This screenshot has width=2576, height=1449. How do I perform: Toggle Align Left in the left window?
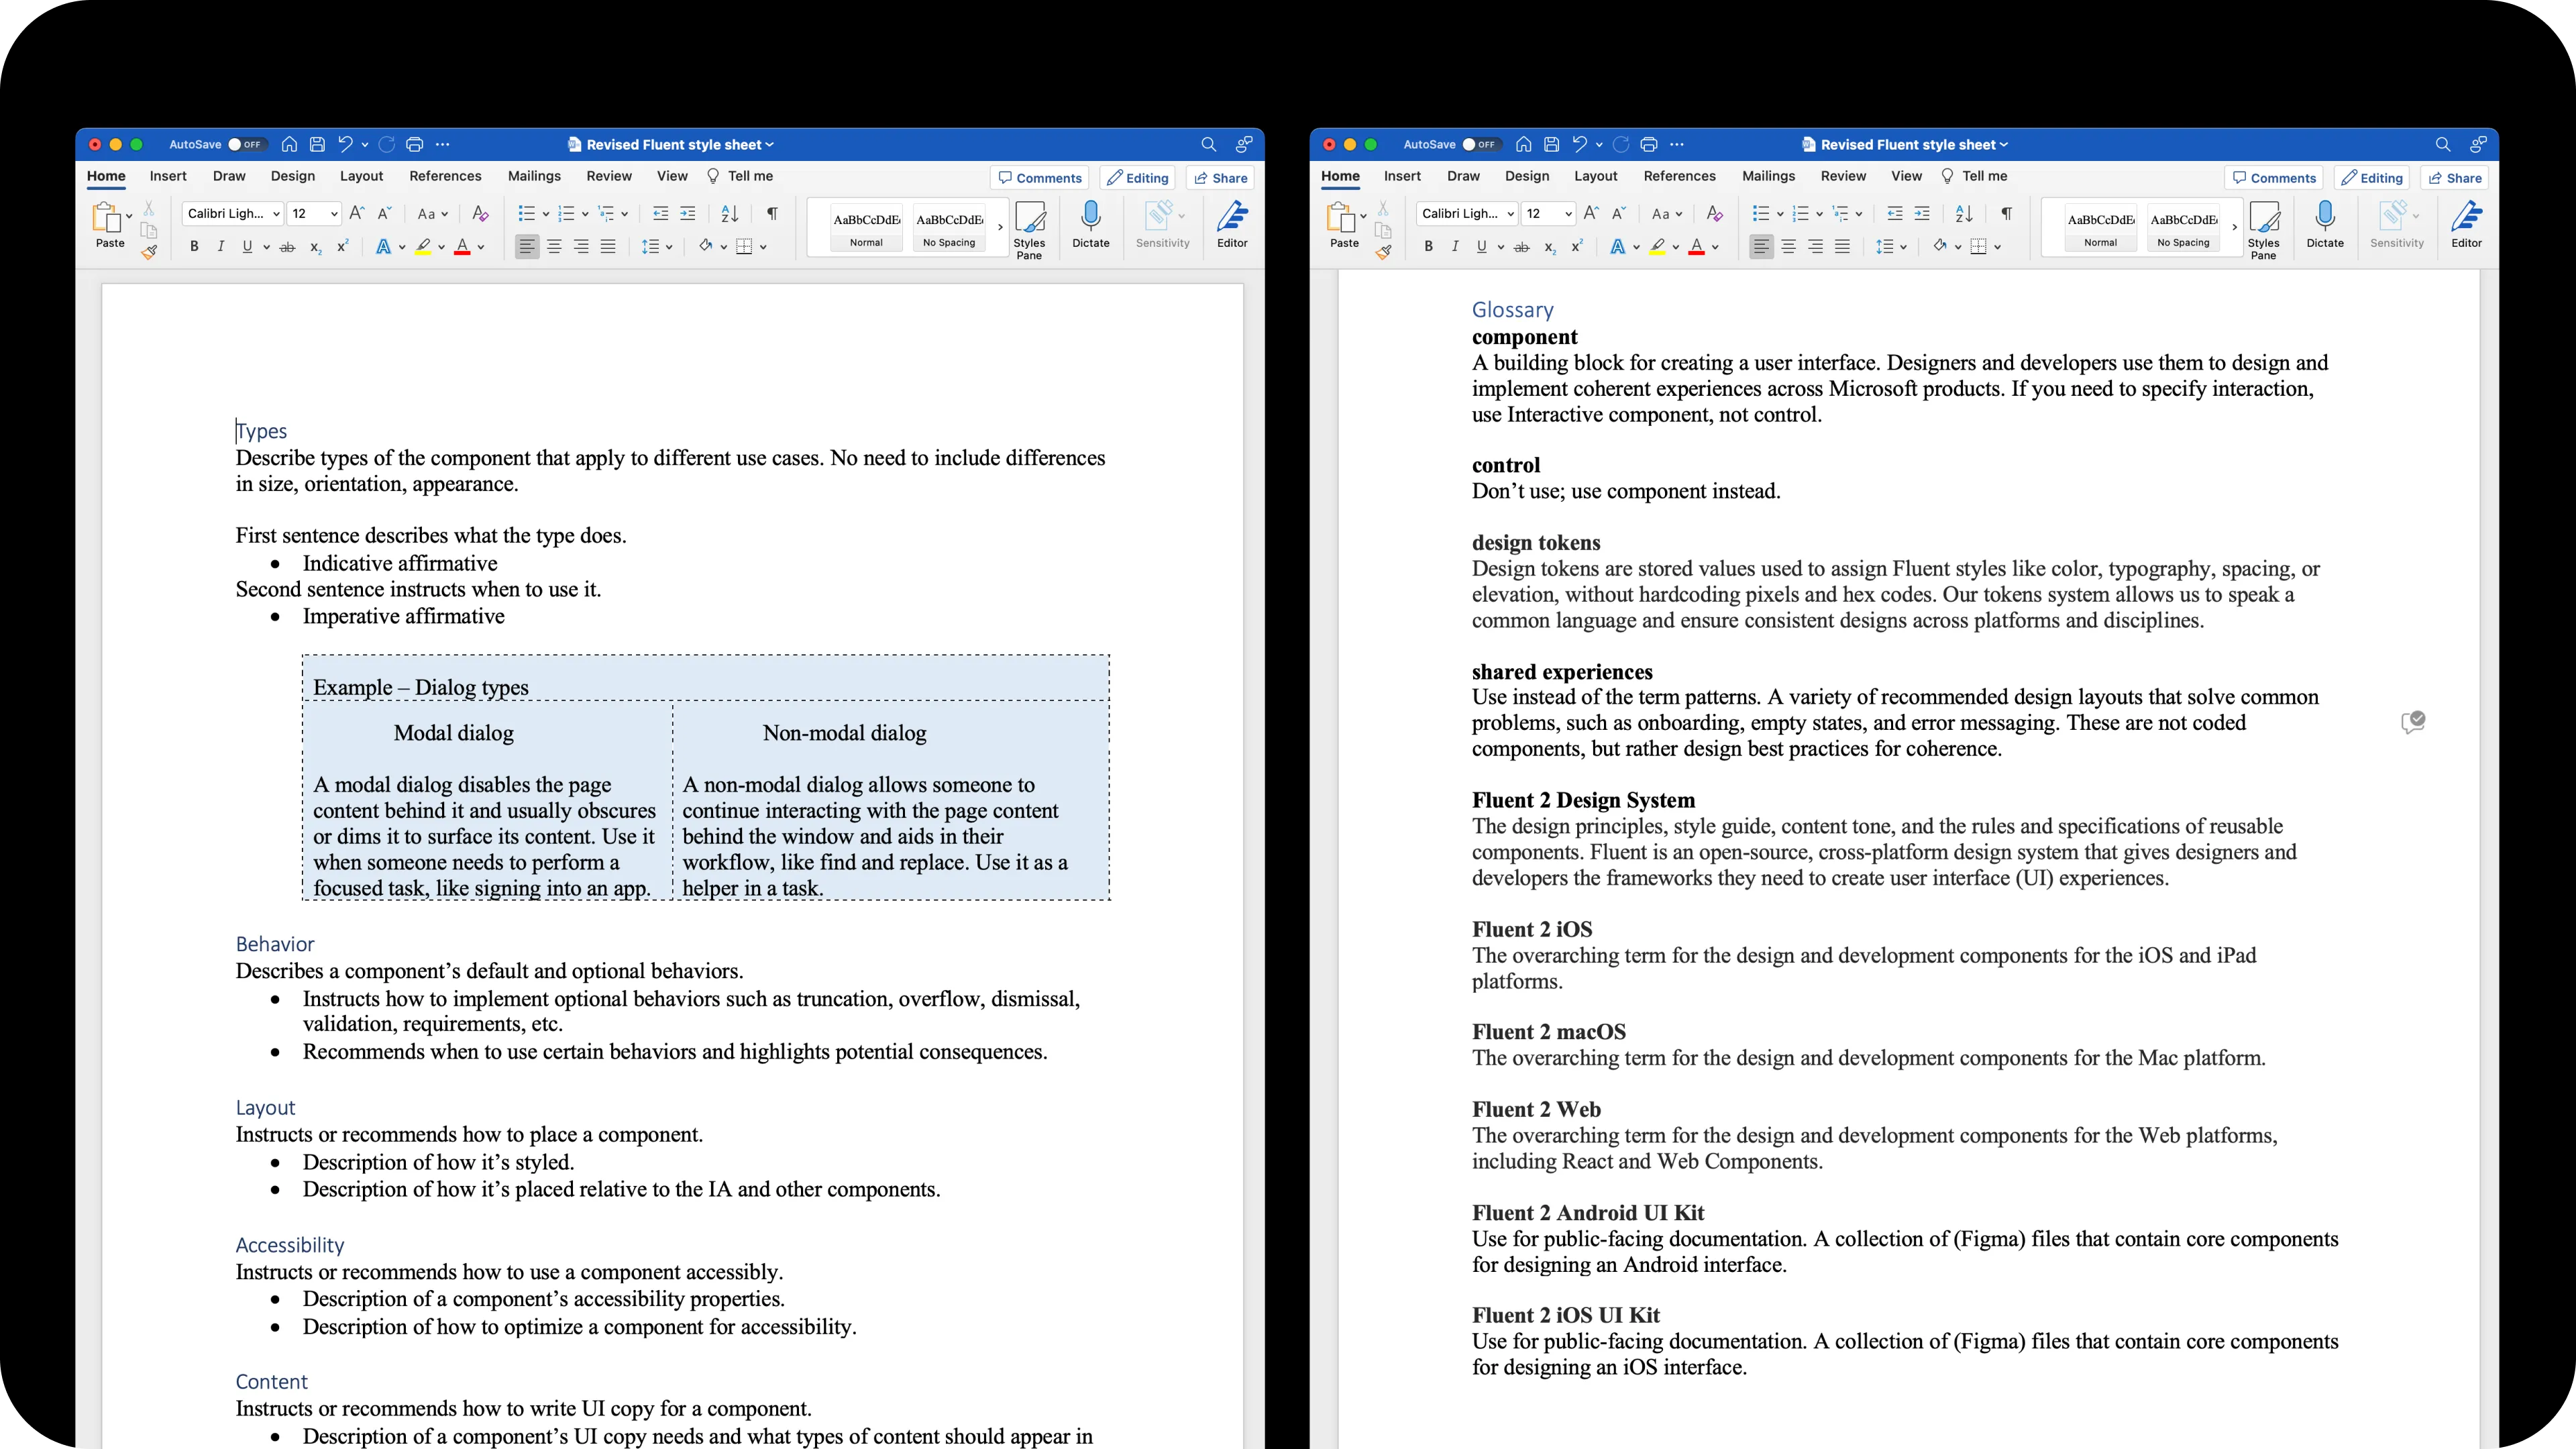click(527, 246)
